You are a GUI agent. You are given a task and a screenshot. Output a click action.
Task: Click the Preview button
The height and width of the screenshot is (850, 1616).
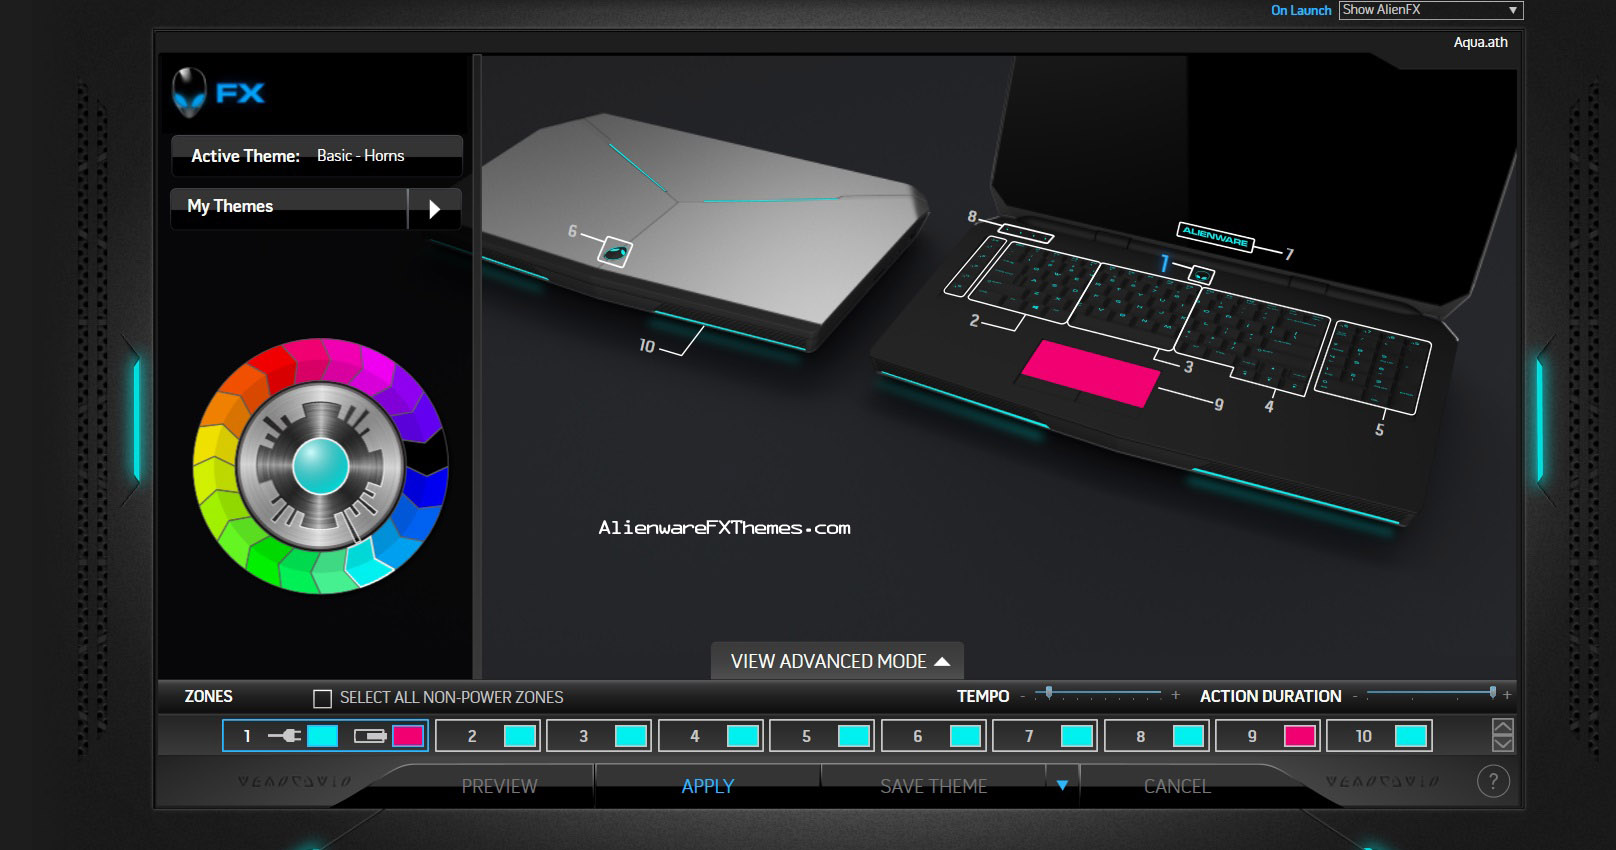tap(499, 786)
